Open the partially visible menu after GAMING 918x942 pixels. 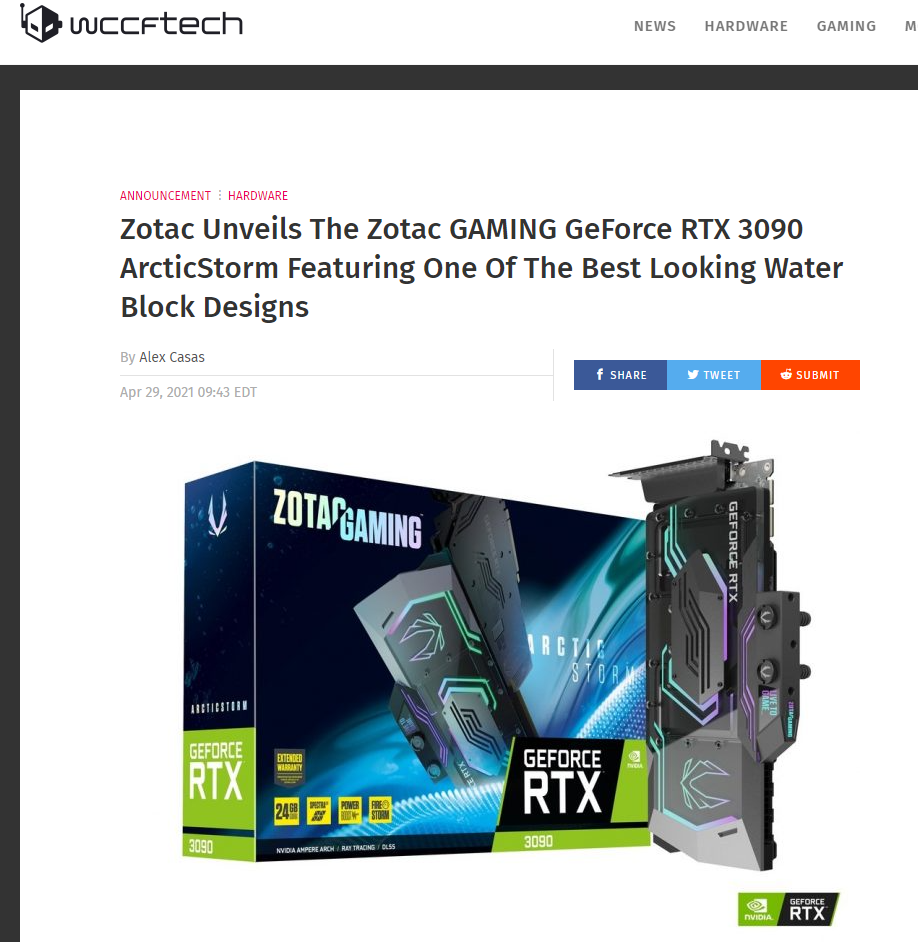tap(911, 26)
